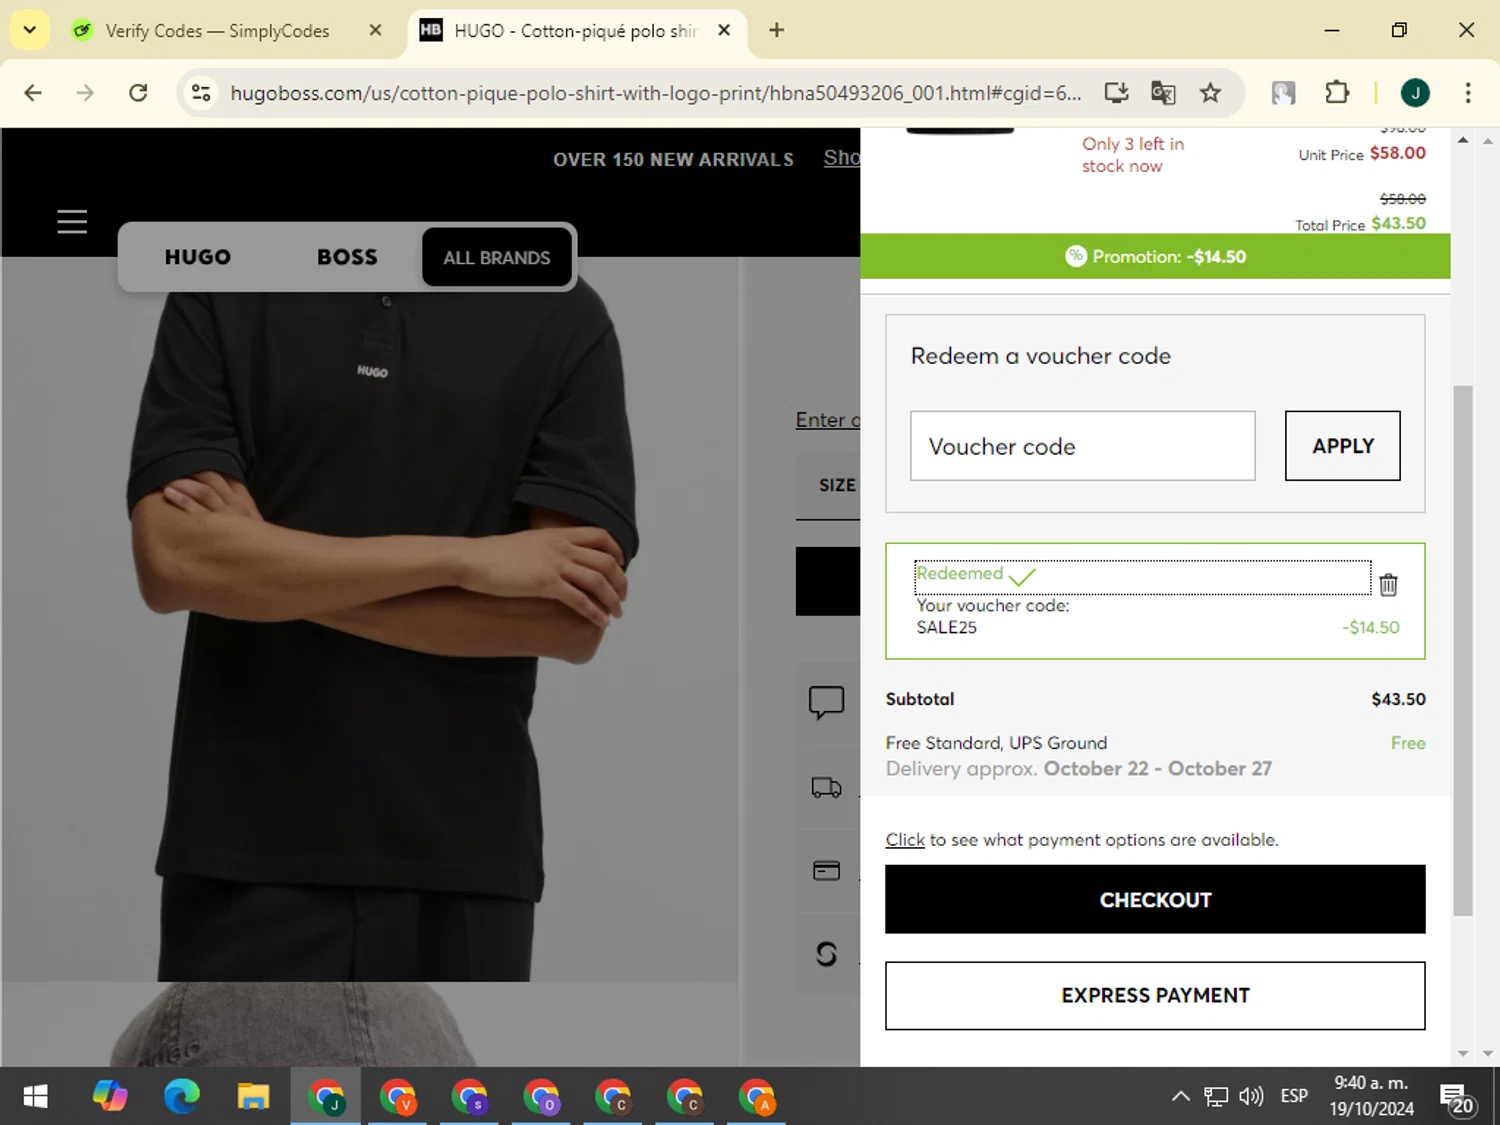Click the delivery truck icon

click(826, 788)
